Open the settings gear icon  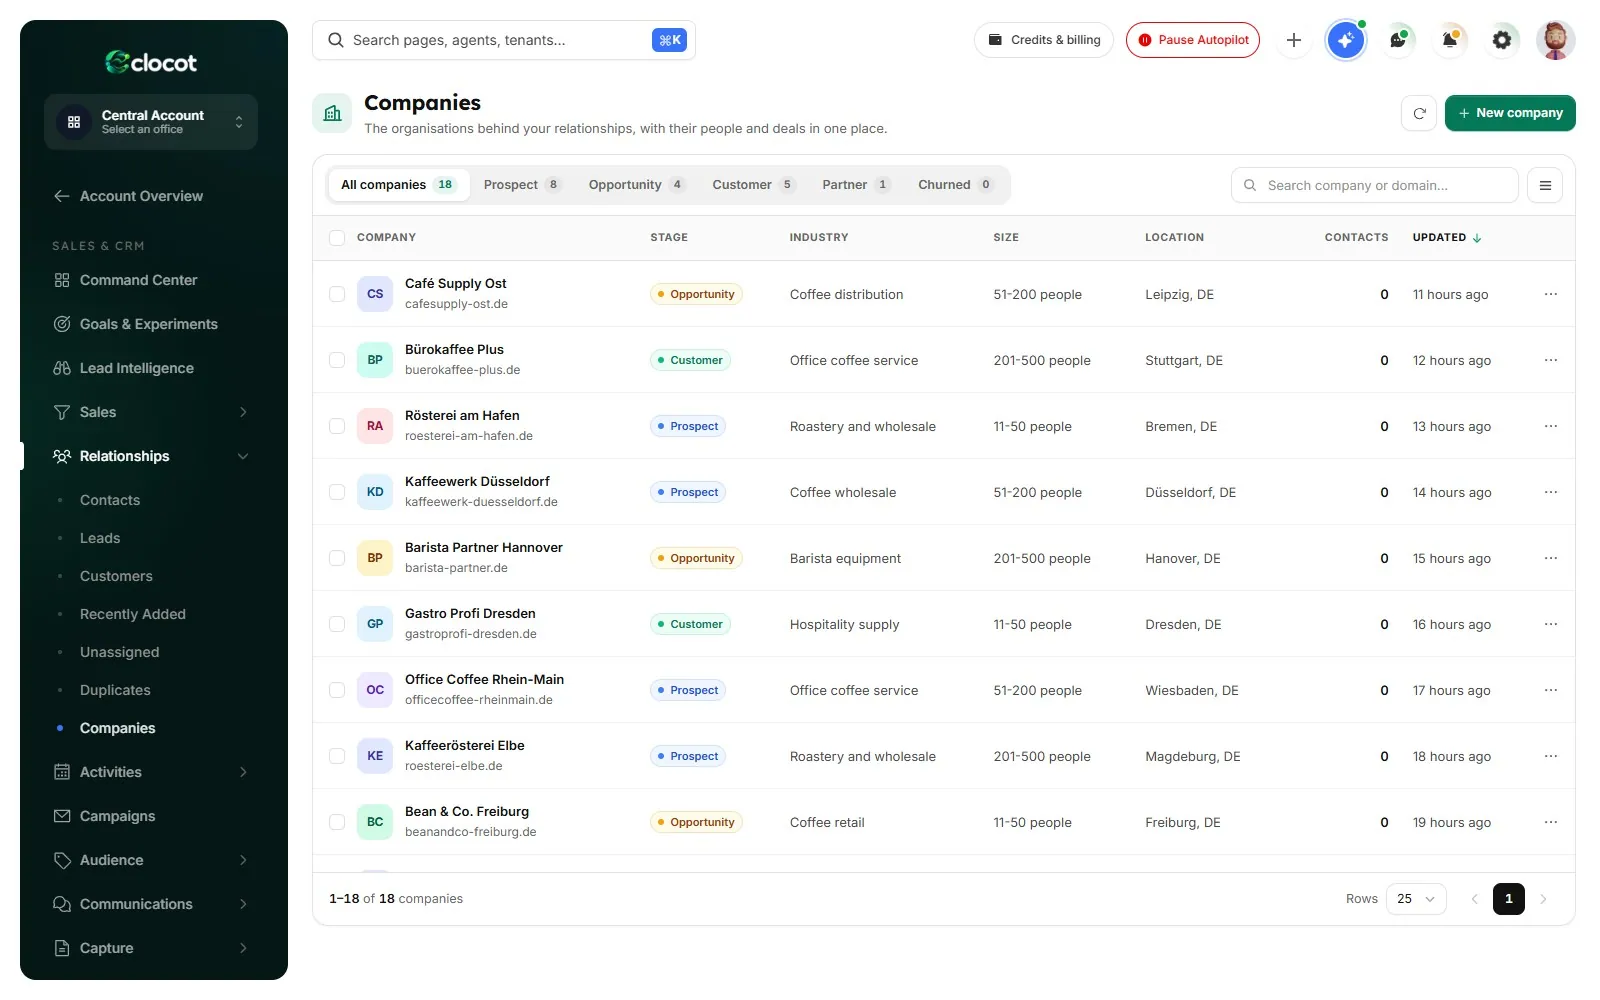1502,40
